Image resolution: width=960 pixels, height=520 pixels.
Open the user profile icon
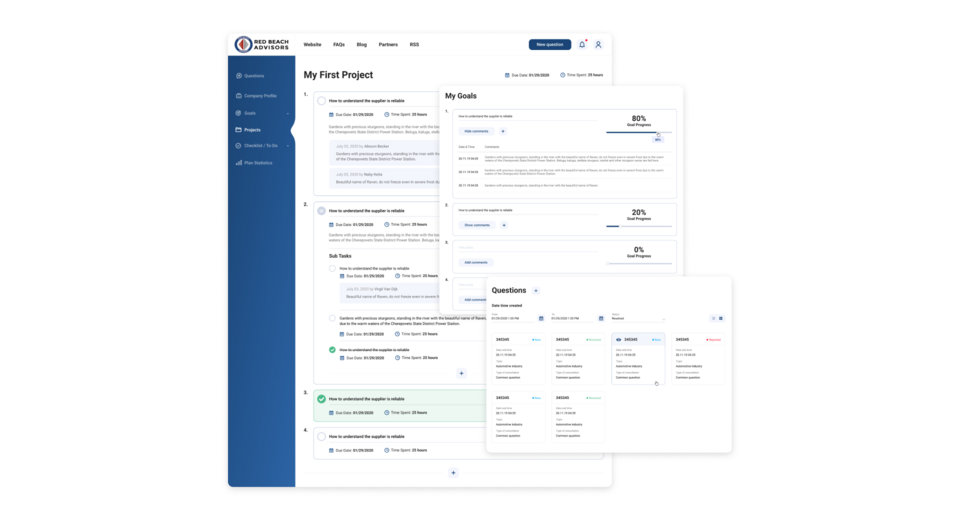point(598,44)
